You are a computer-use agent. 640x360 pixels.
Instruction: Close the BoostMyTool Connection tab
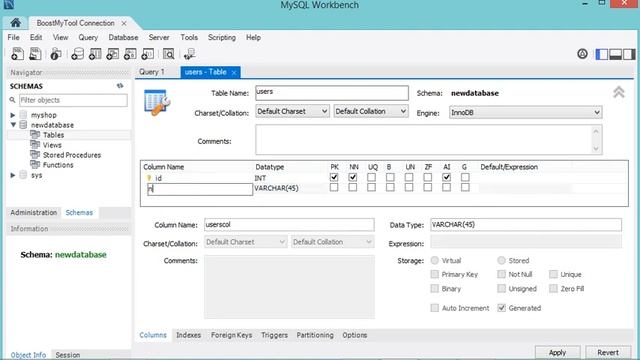(124, 24)
